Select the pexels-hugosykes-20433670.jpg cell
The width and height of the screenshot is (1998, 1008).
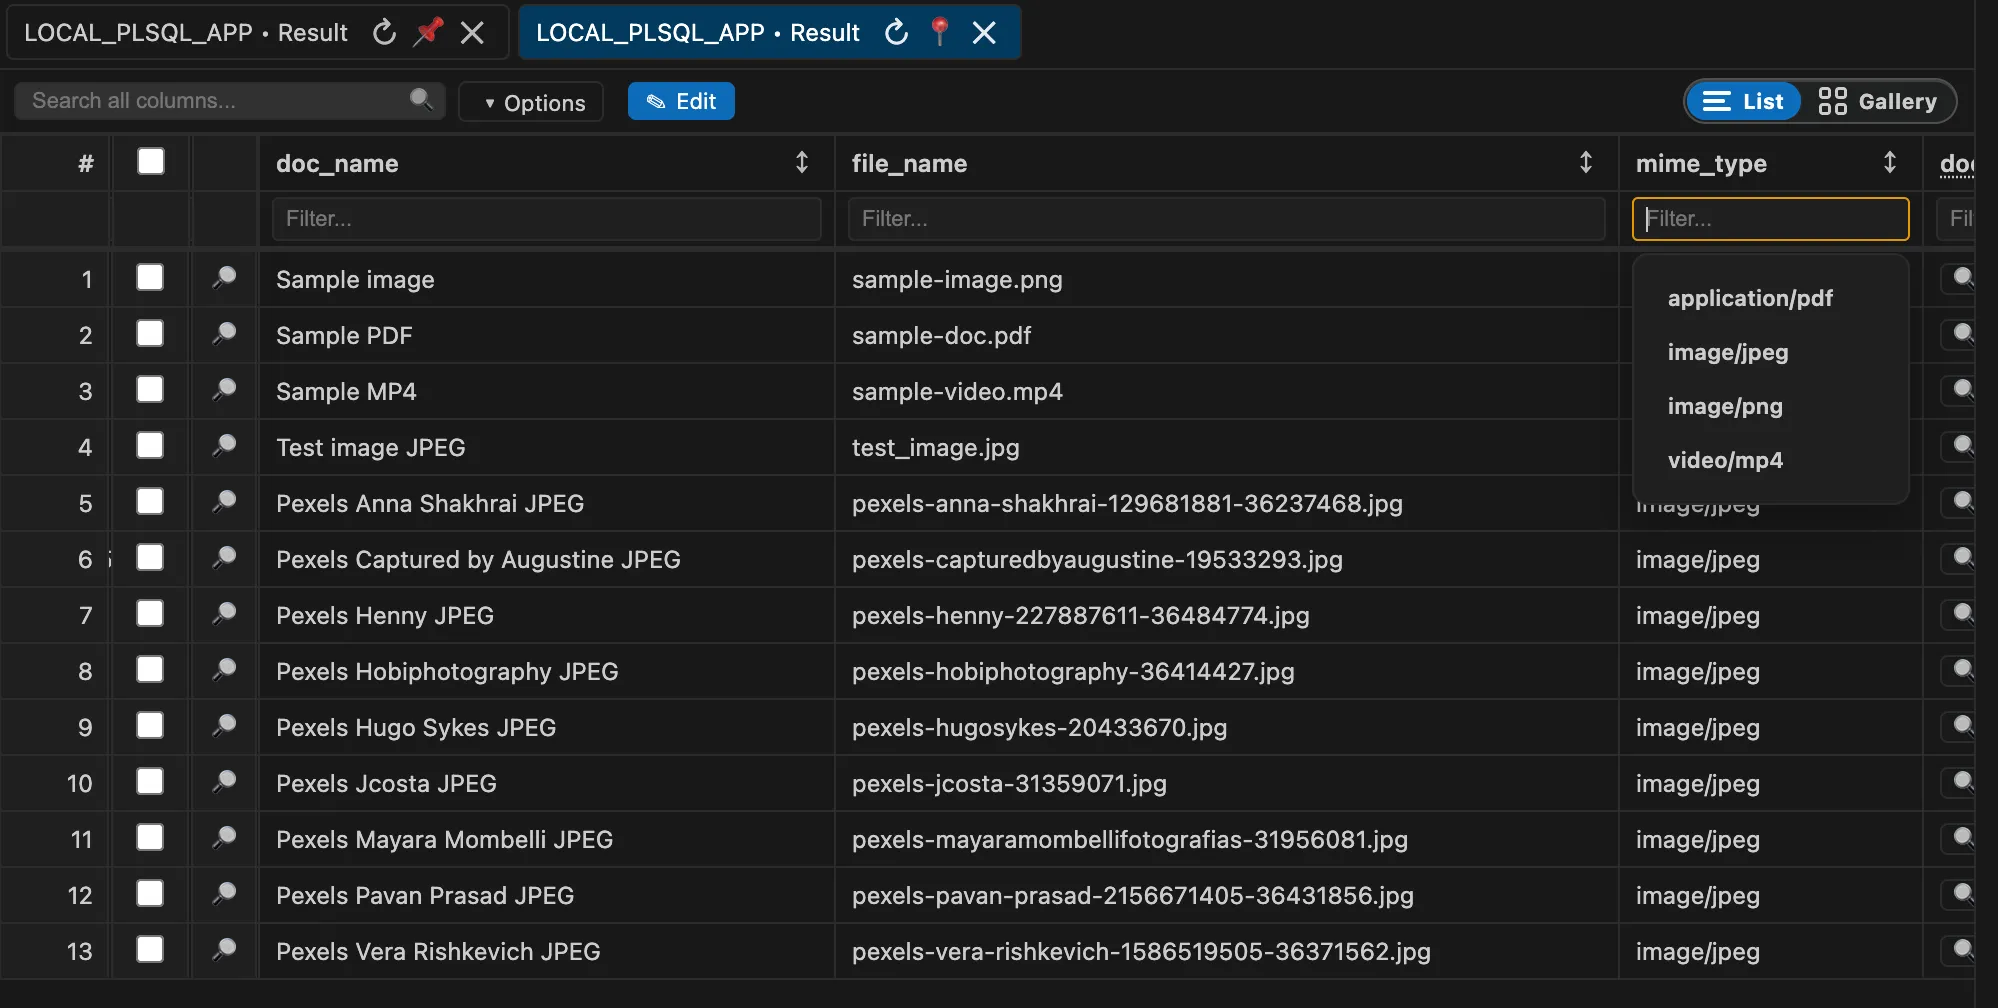click(1227, 727)
